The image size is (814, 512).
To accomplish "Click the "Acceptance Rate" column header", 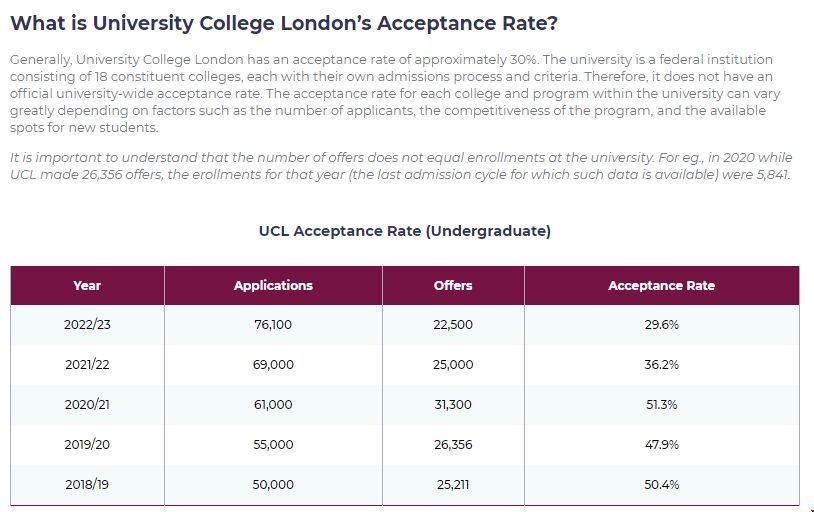I will pyautogui.click(x=661, y=285).
